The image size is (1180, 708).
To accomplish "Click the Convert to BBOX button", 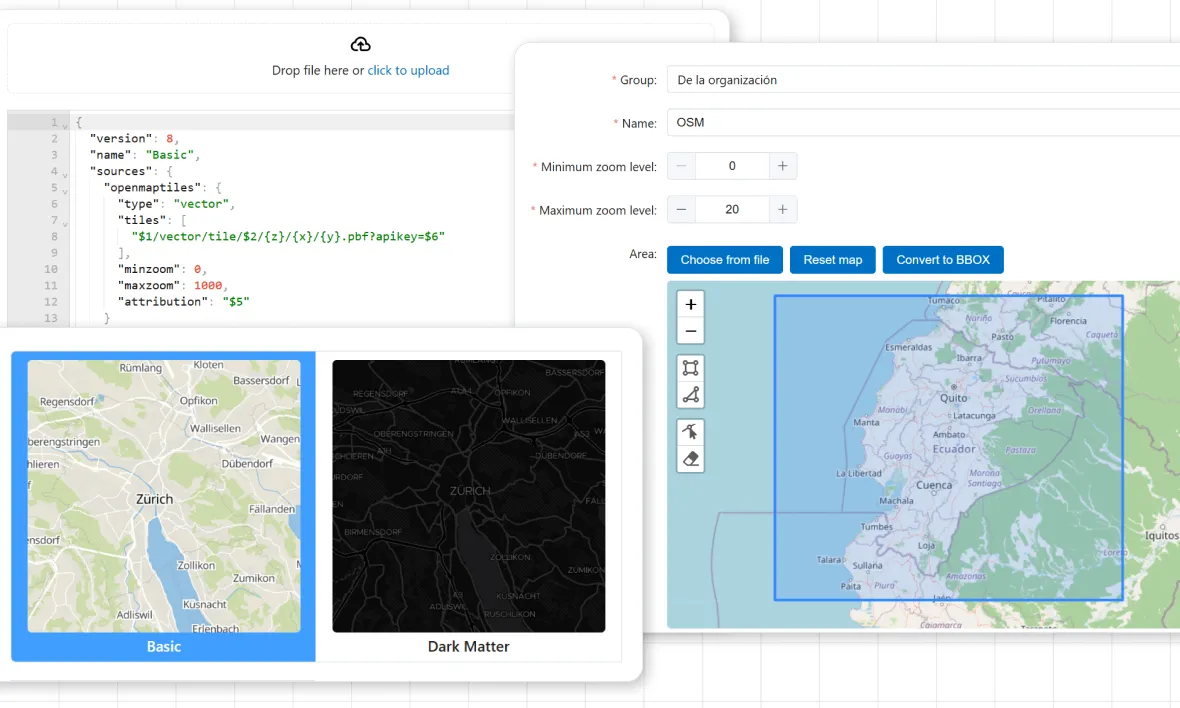I will click(943, 260).
